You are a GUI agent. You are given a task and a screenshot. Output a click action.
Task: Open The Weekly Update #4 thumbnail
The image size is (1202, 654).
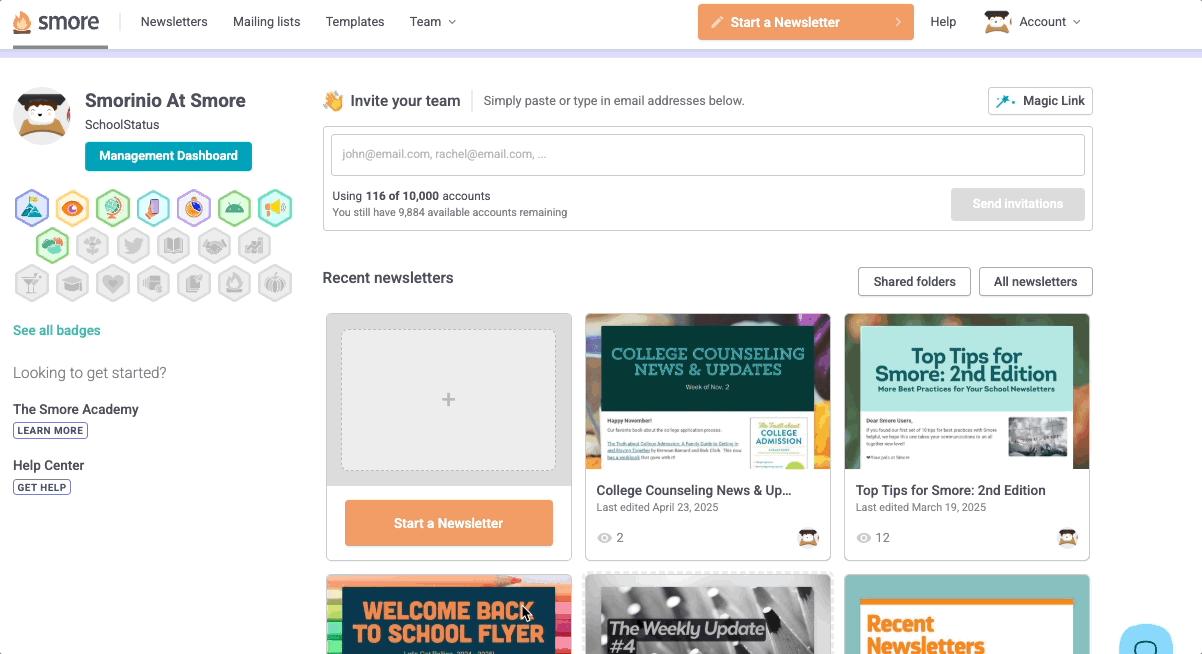point(708,614)
